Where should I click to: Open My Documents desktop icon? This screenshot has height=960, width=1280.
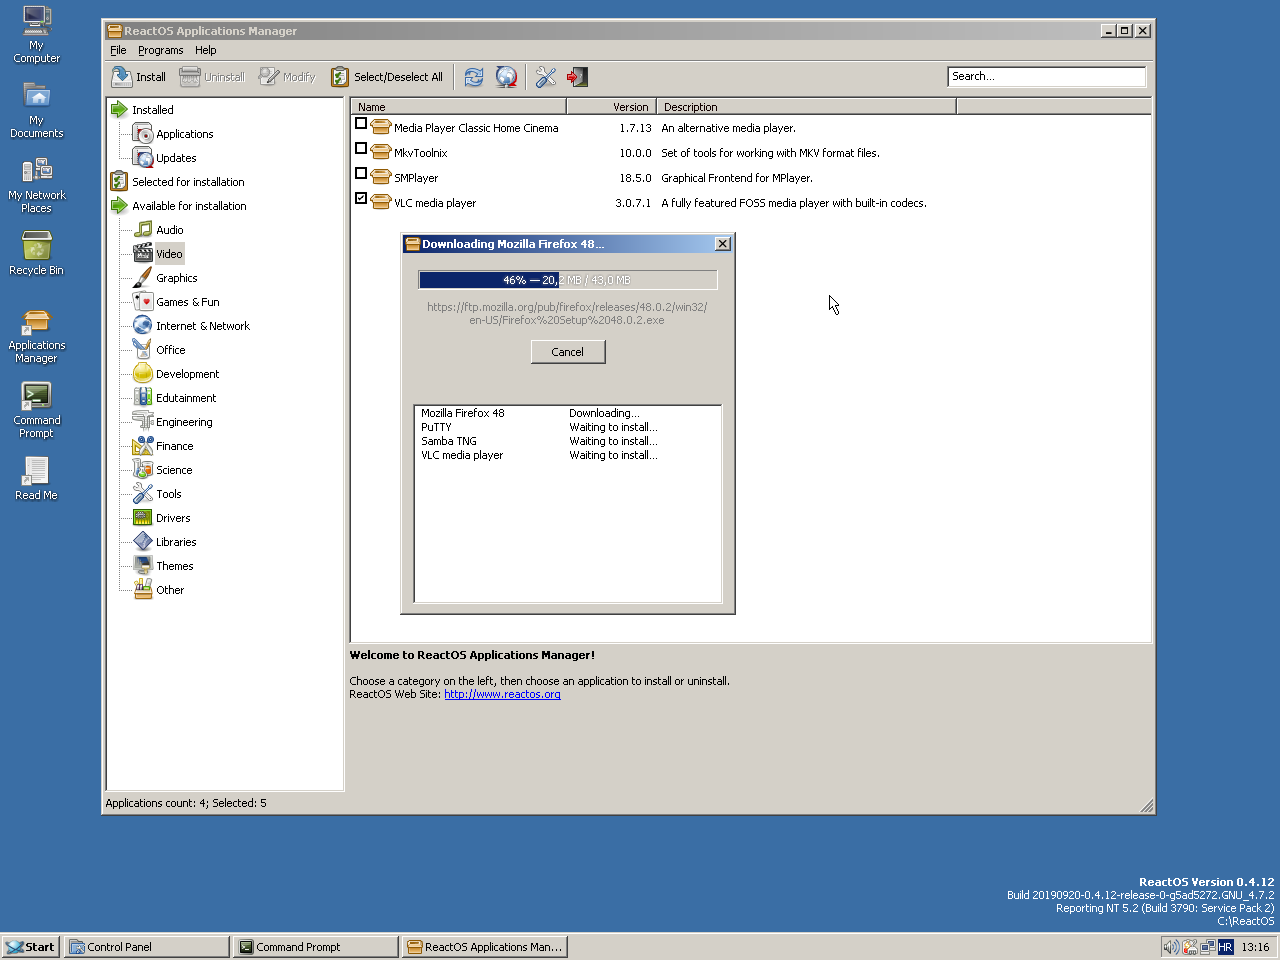[x=36, y=110]
